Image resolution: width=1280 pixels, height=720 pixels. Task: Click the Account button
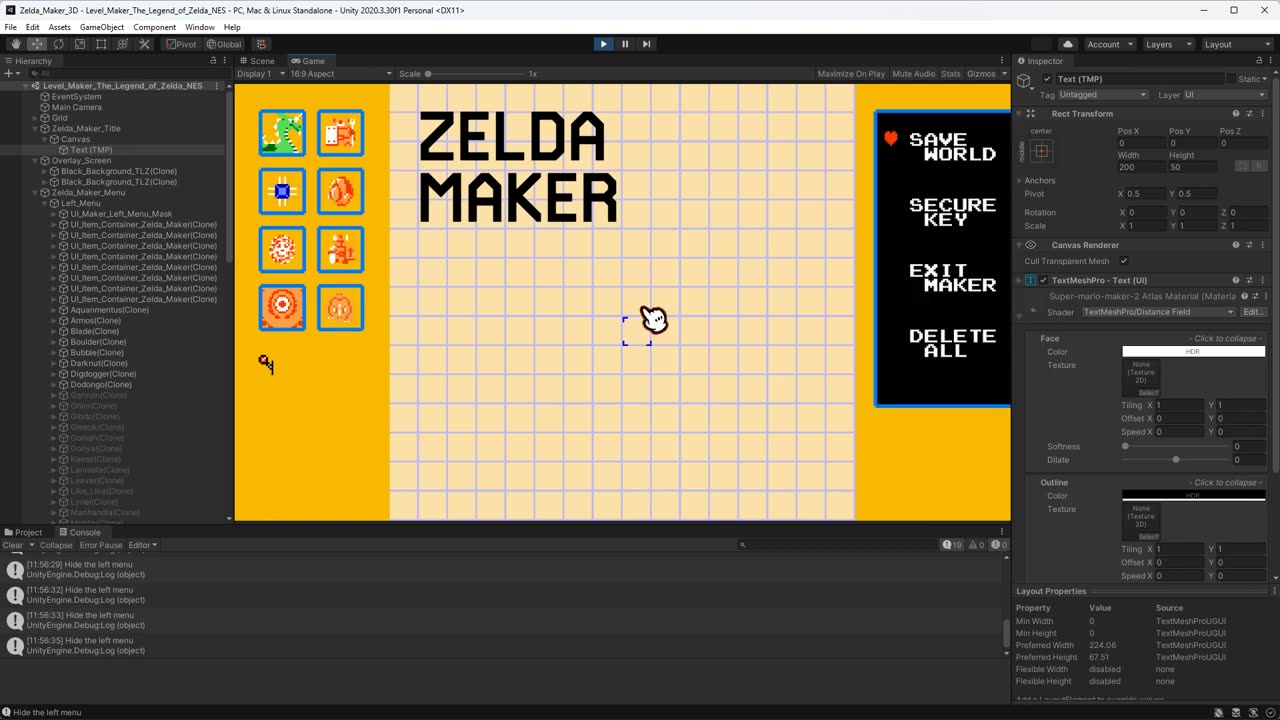(1108, 44)
